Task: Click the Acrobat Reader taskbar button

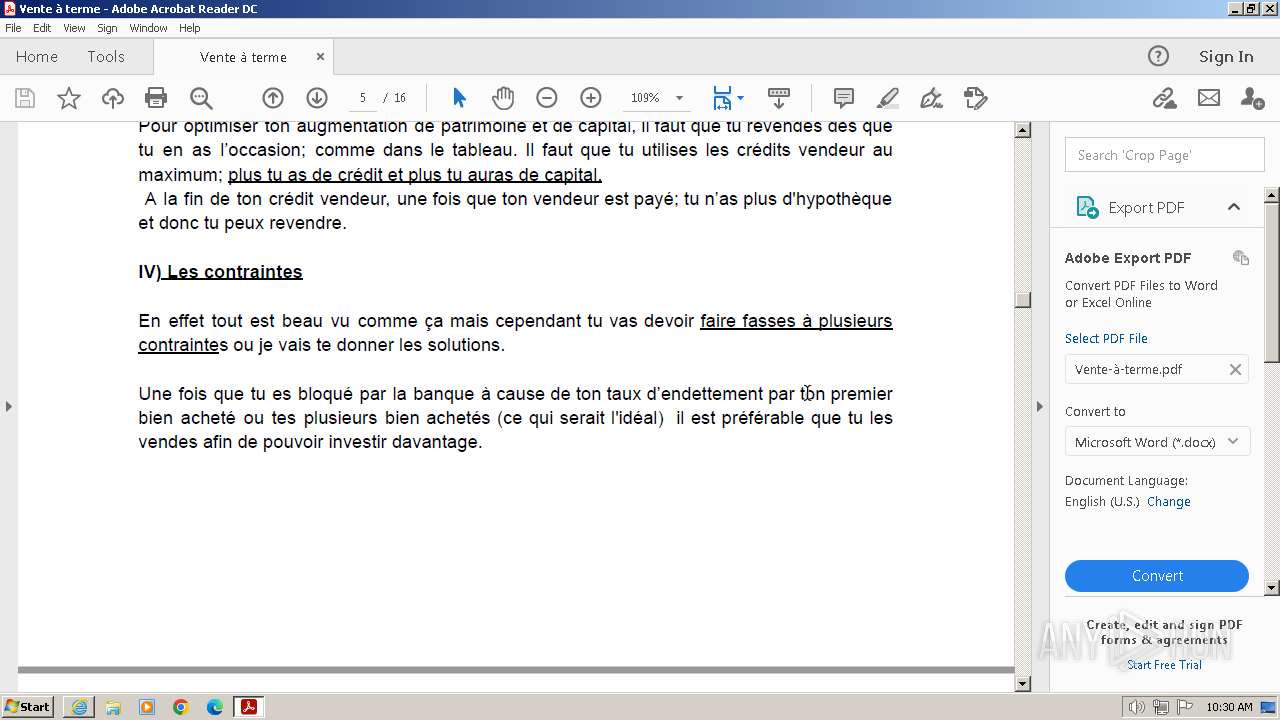Action: (x=248, y=707)
